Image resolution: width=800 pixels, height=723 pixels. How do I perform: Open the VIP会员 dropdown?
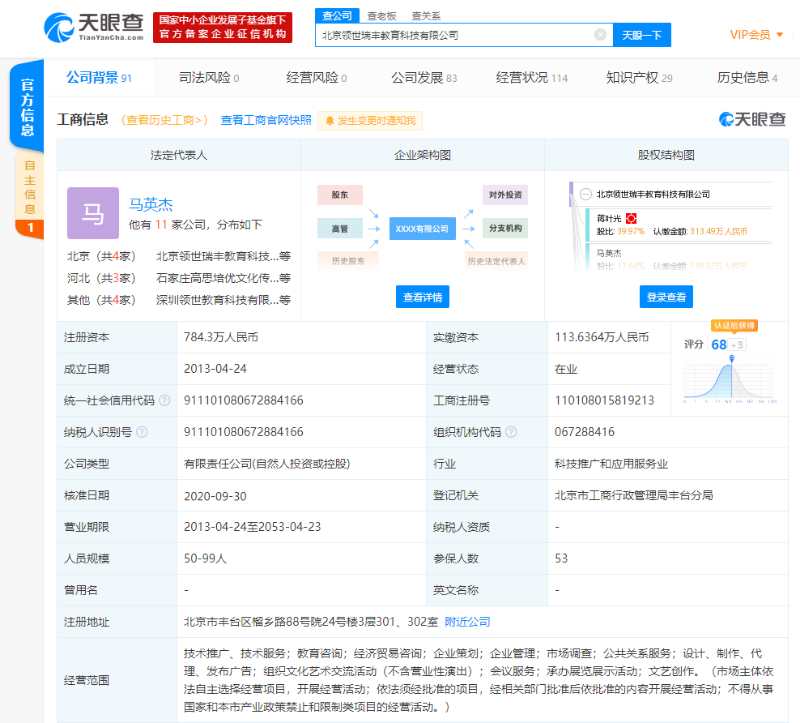[756, 35]
